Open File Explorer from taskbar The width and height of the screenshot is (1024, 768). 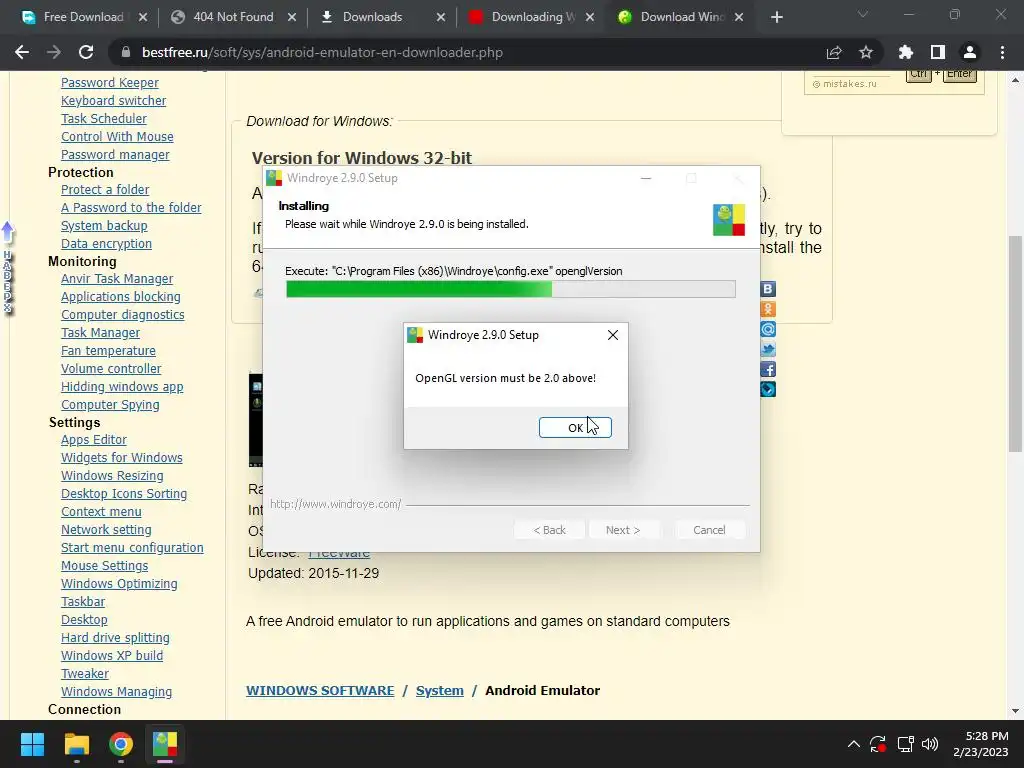76,744
